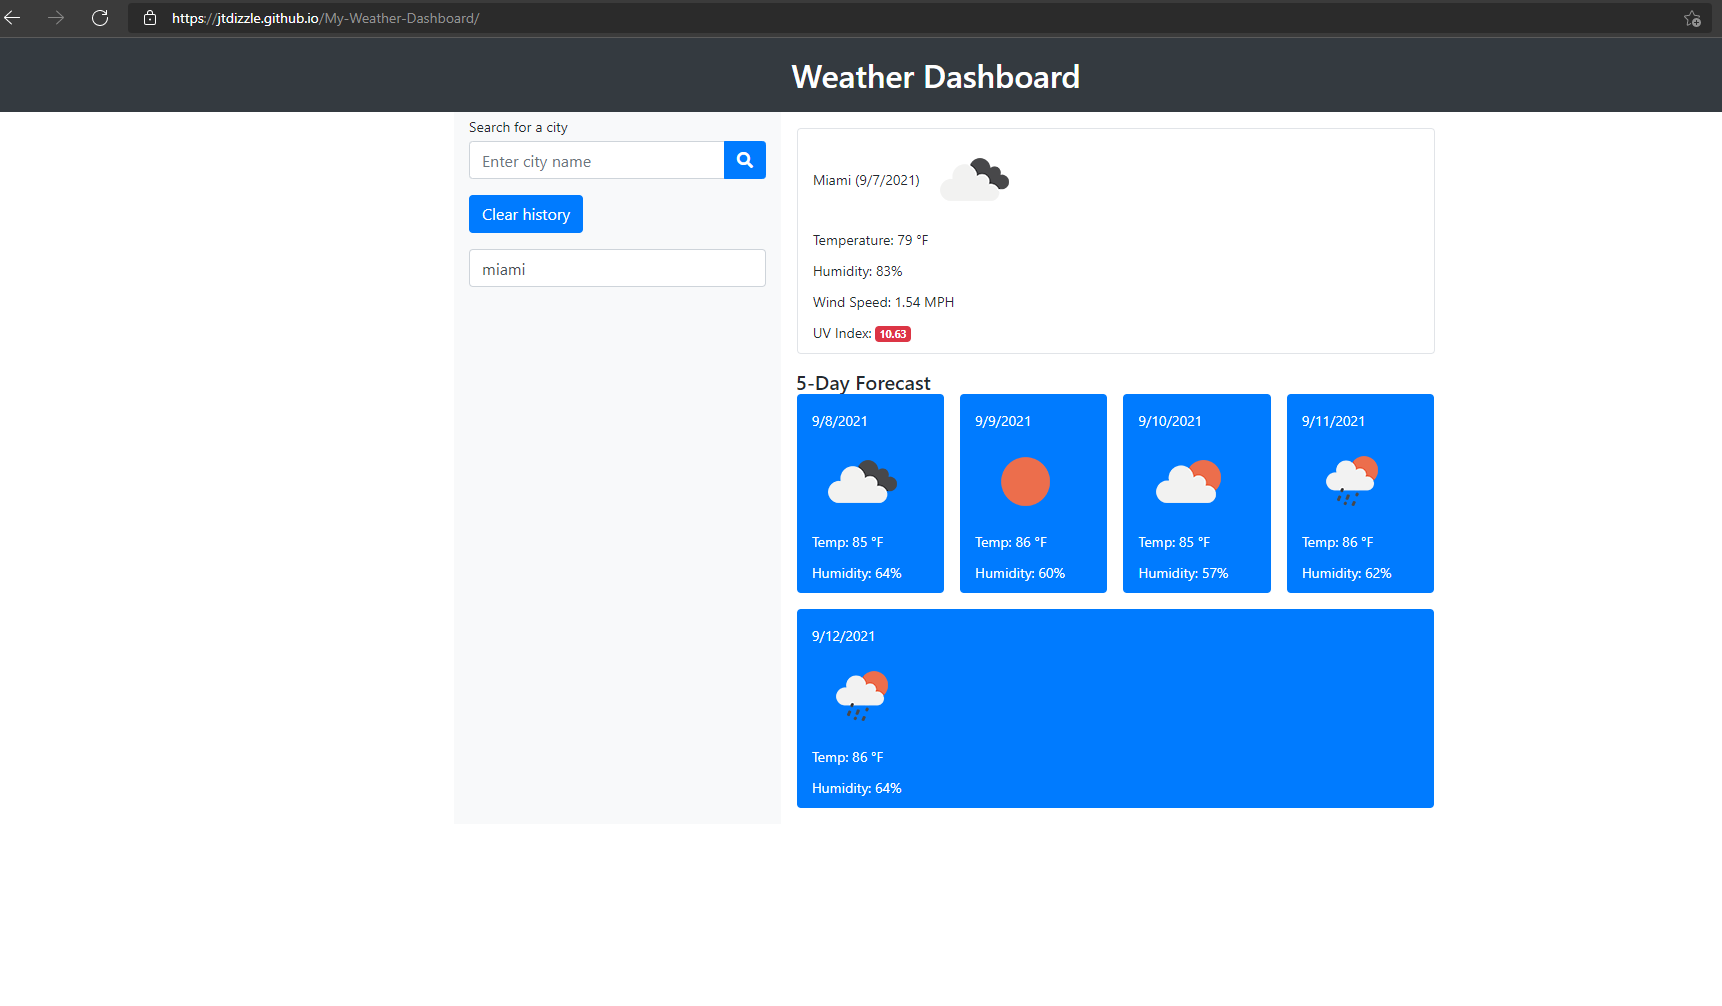Go back with the browser back arrow
The image size is (1722, 1006).
[x=13, y=18]
